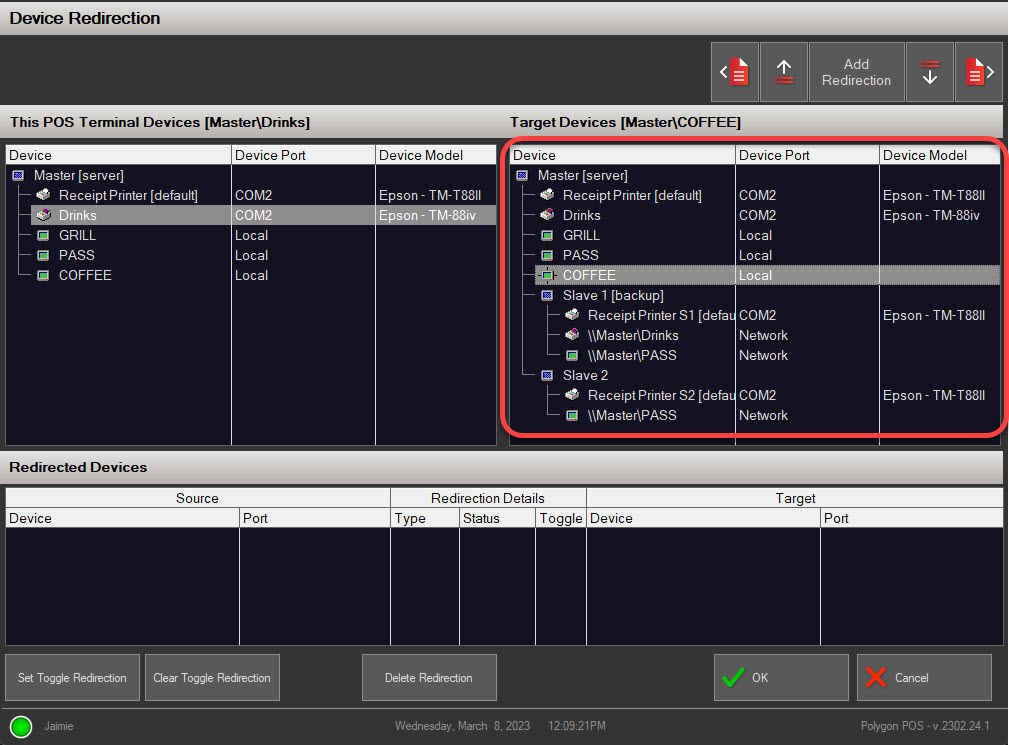Viewport: 1009px width, 745px height.
Task: Click the right-pointing red document transfer icon
Action: (x=978, y=71)
